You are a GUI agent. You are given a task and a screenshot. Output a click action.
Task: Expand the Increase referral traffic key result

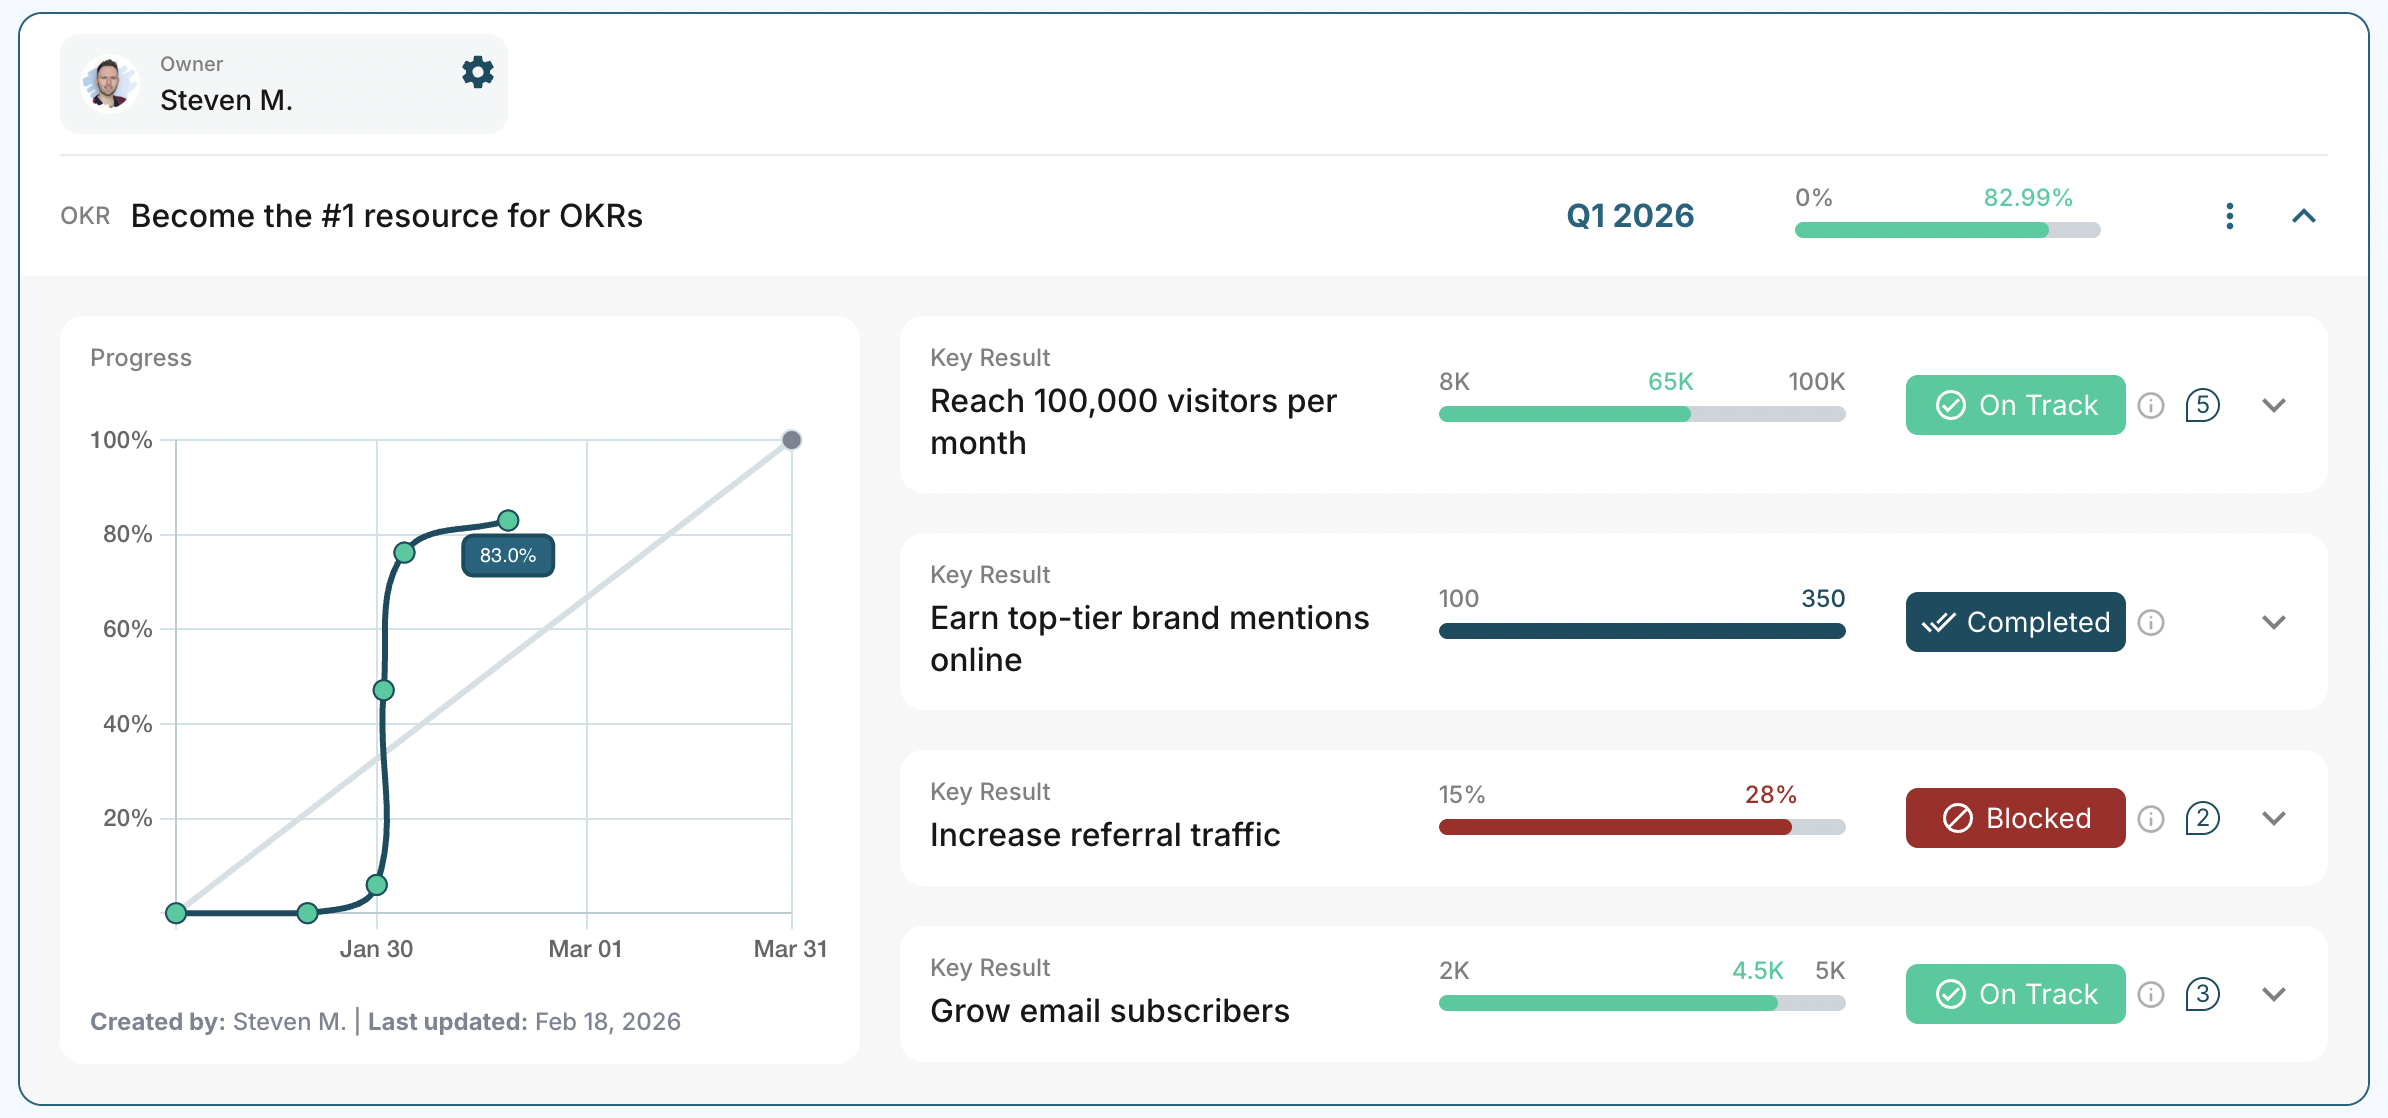tap(2274, 818)
